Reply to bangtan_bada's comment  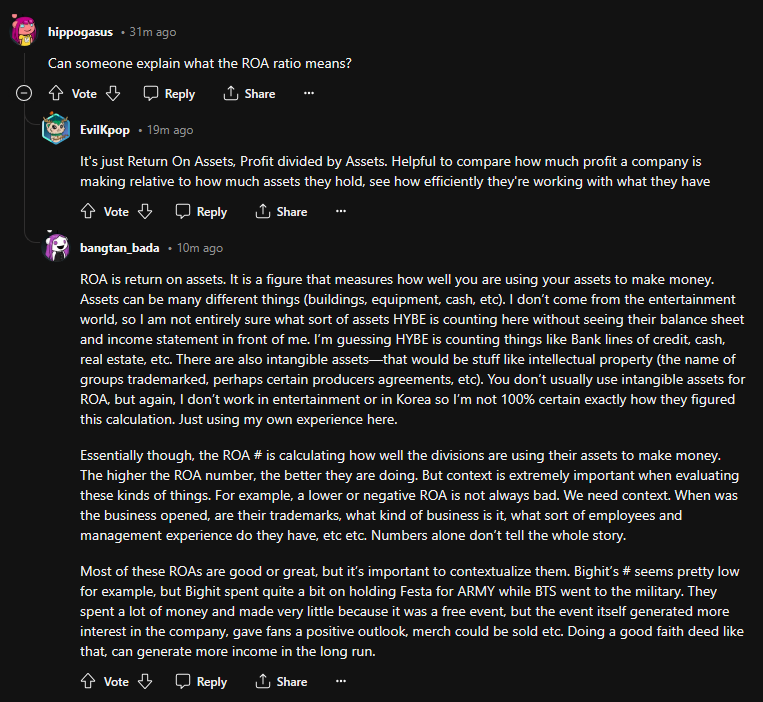201,681
